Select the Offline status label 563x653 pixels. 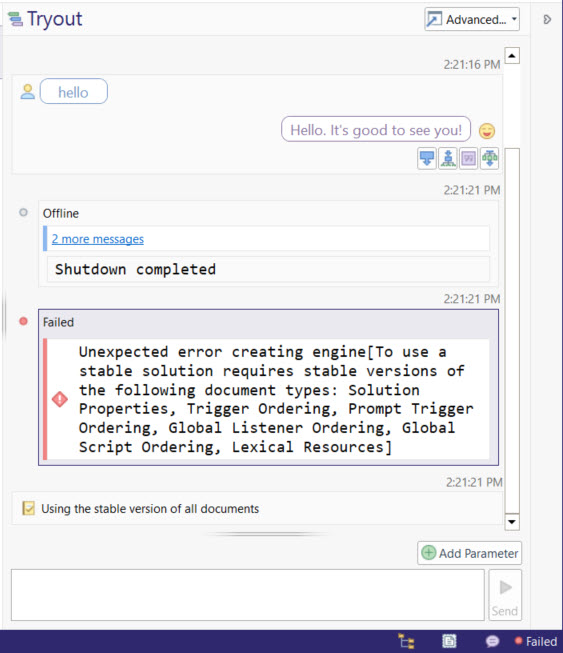click(61, 213)
